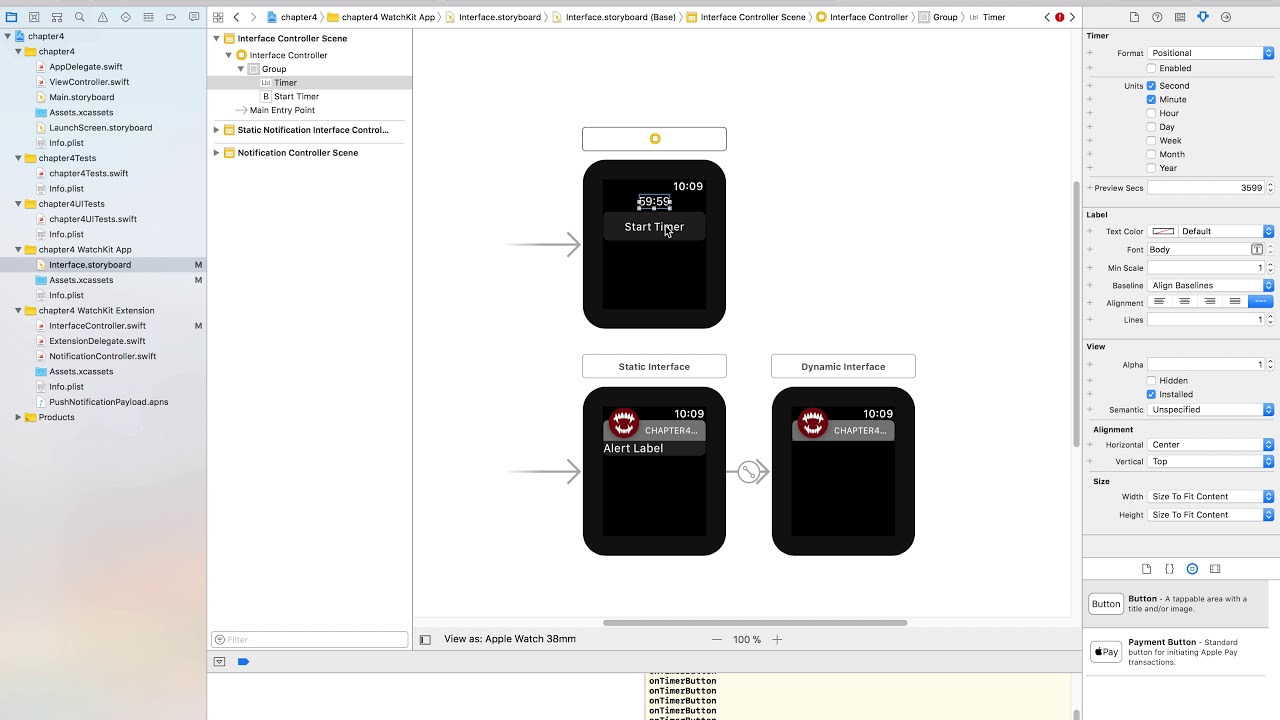Select Start Timer in document outline
This screenshot has height=720, width=1280.
pyautogui.click(x=296, y=97)
